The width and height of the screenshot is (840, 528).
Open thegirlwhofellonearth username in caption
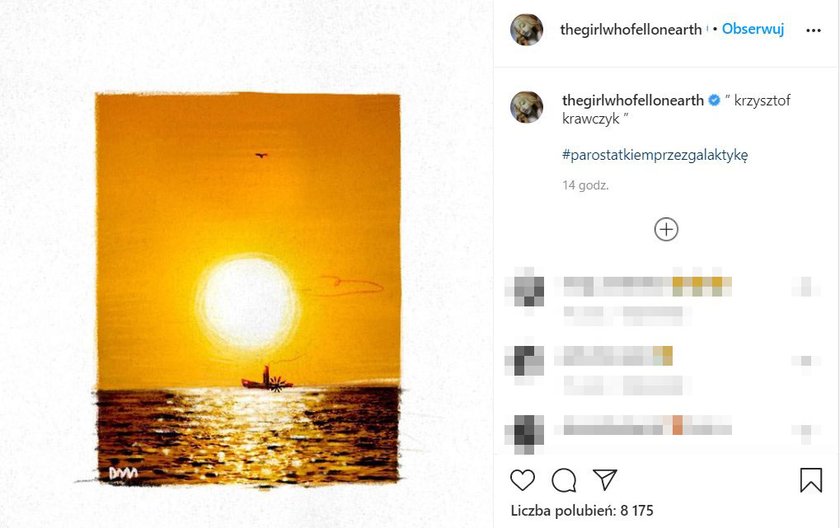click(633, 100)
